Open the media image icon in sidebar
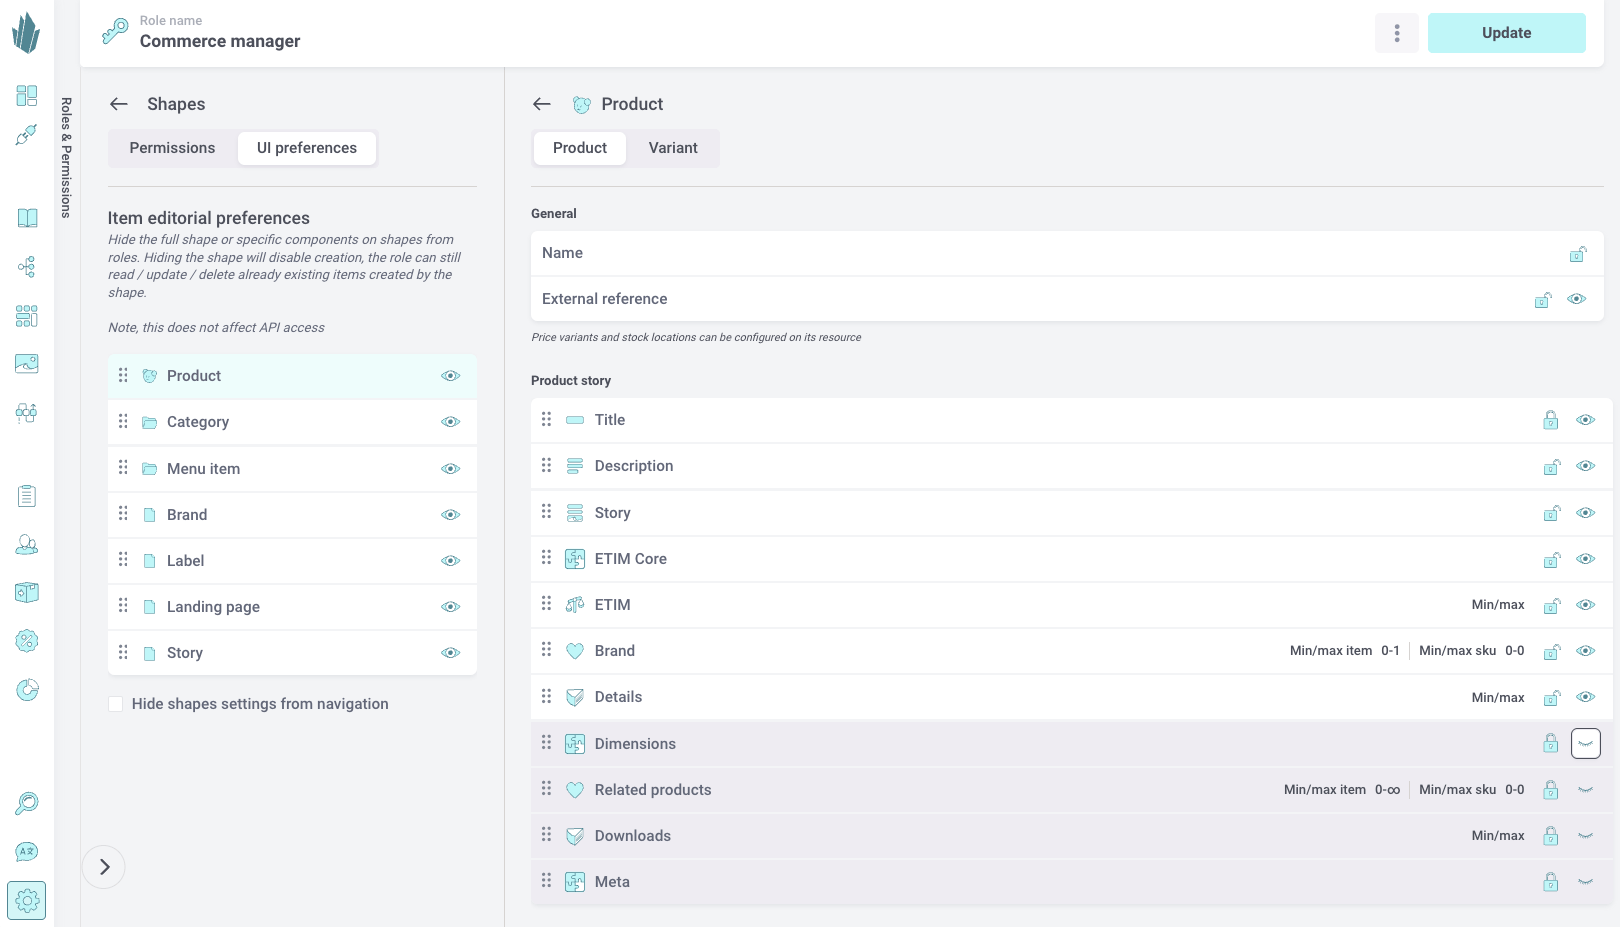1620x927 pixels. point(27,364)
